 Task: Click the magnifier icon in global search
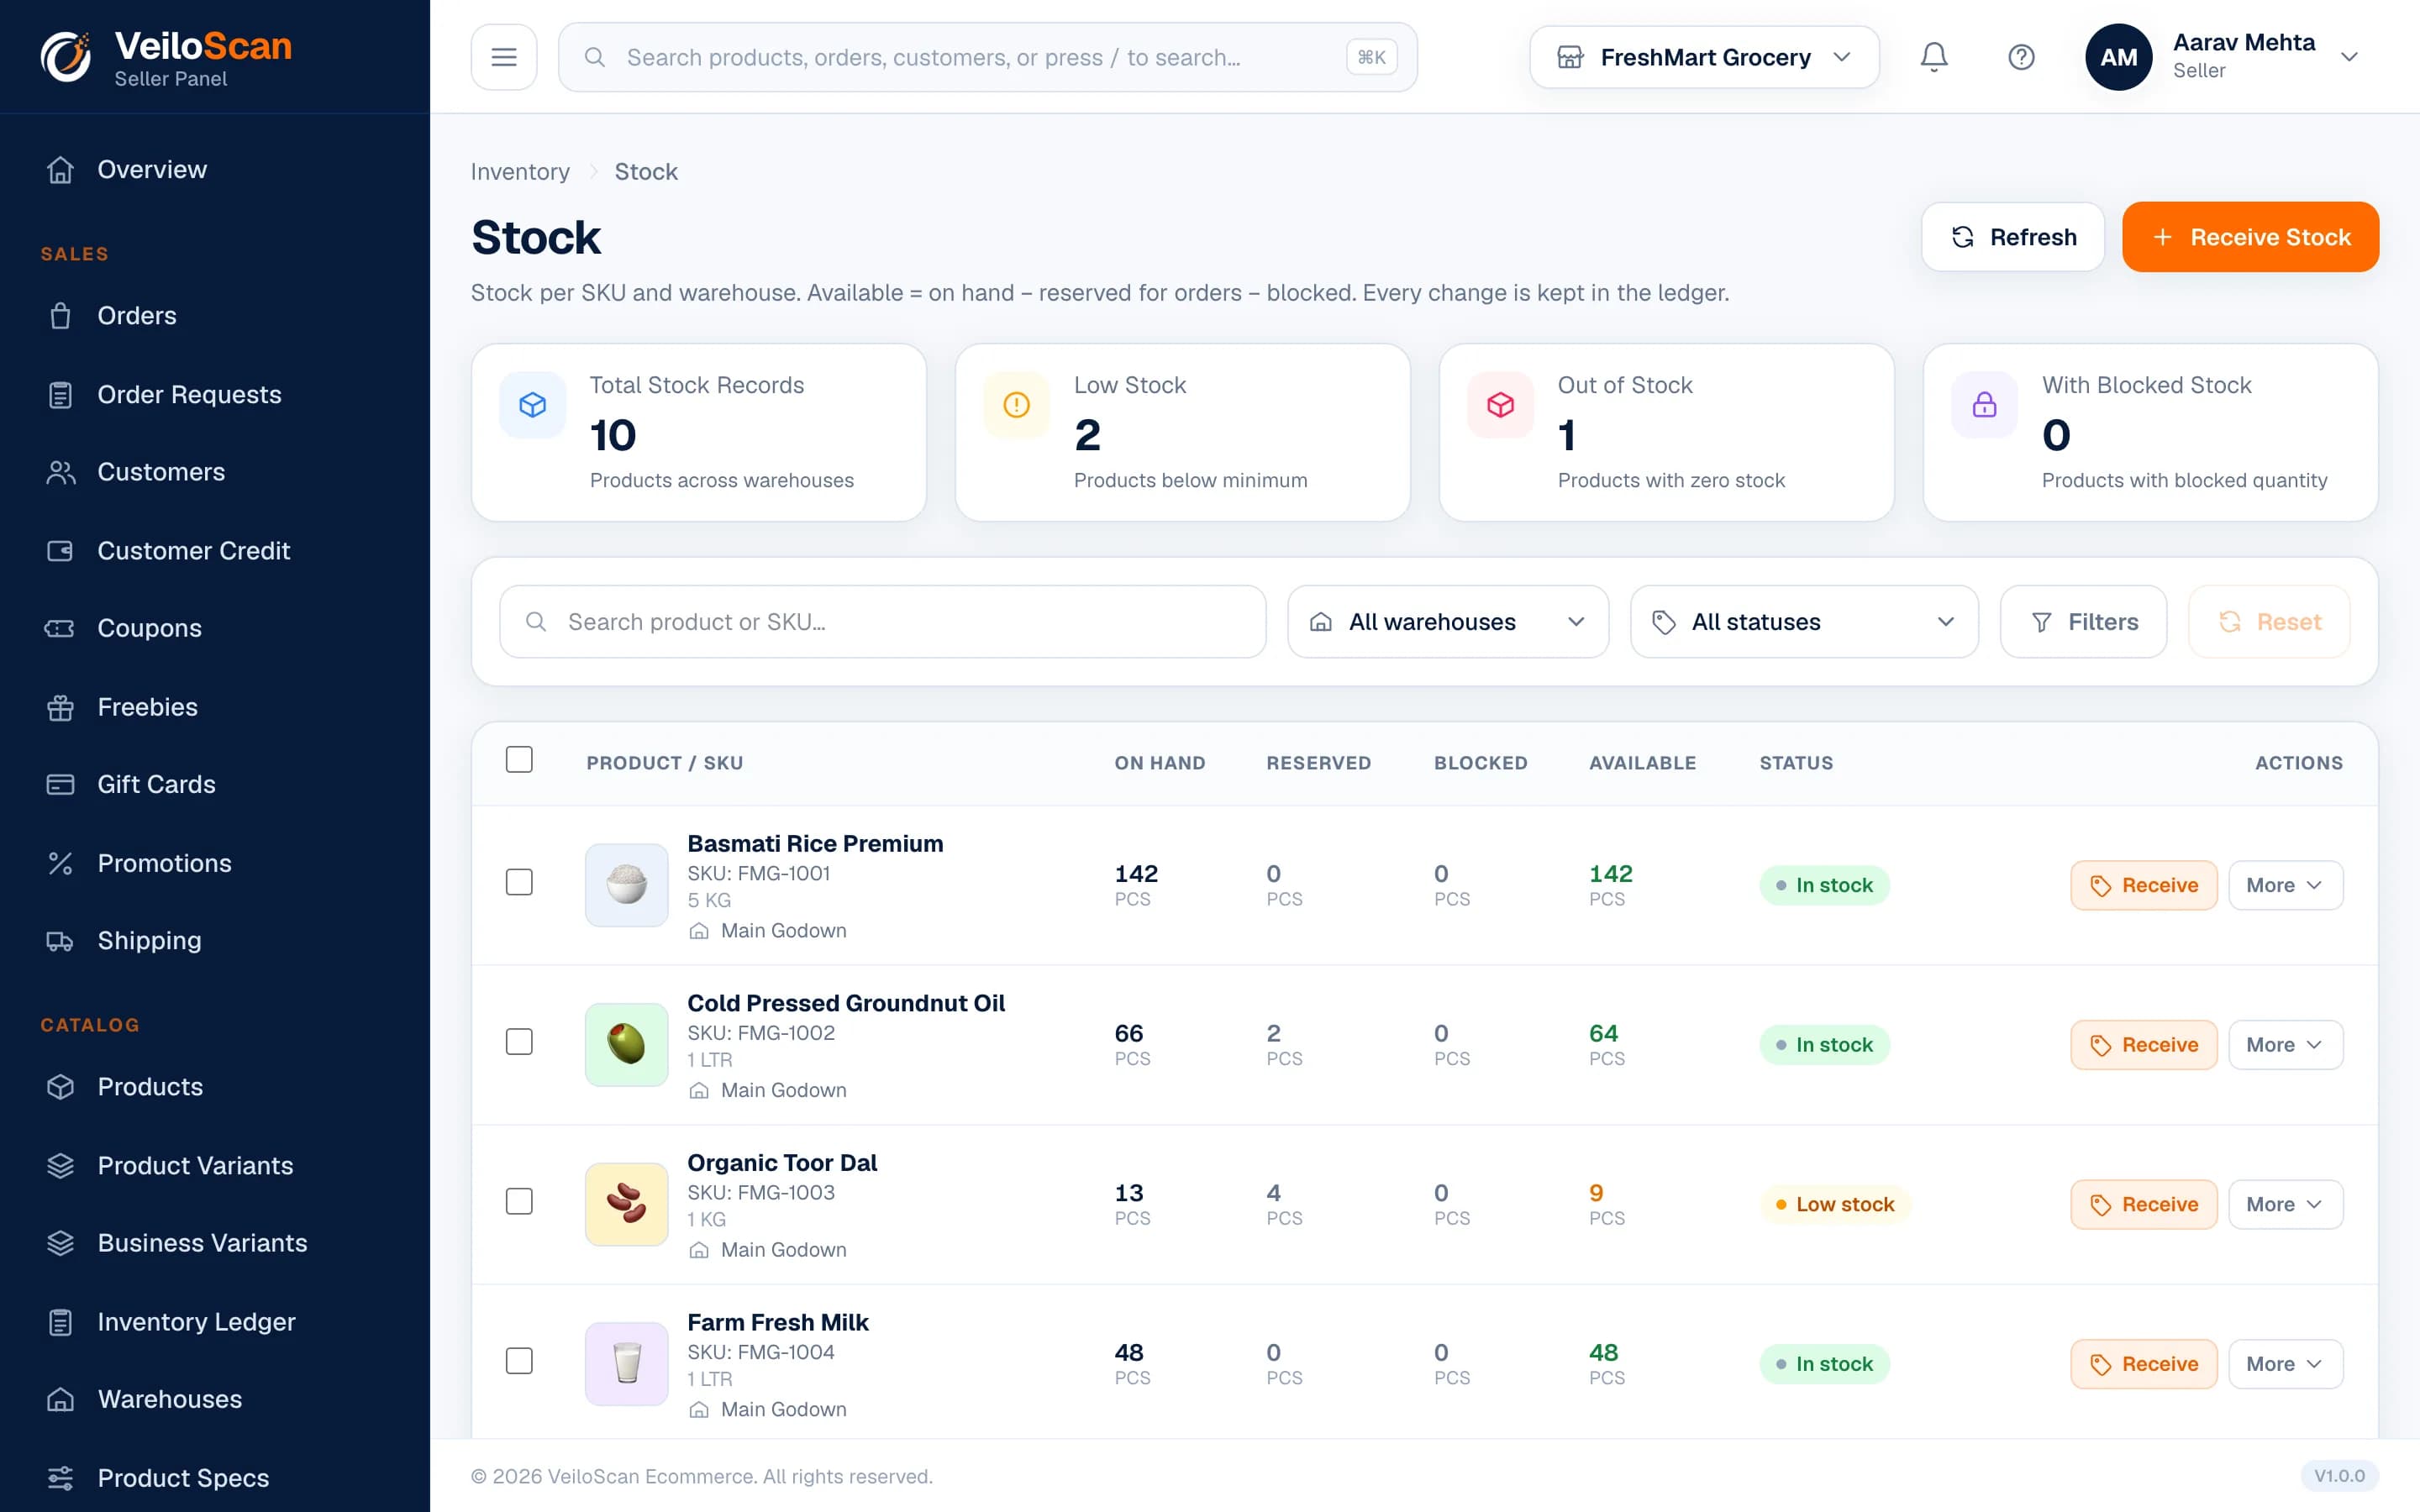tap(595, 57)
